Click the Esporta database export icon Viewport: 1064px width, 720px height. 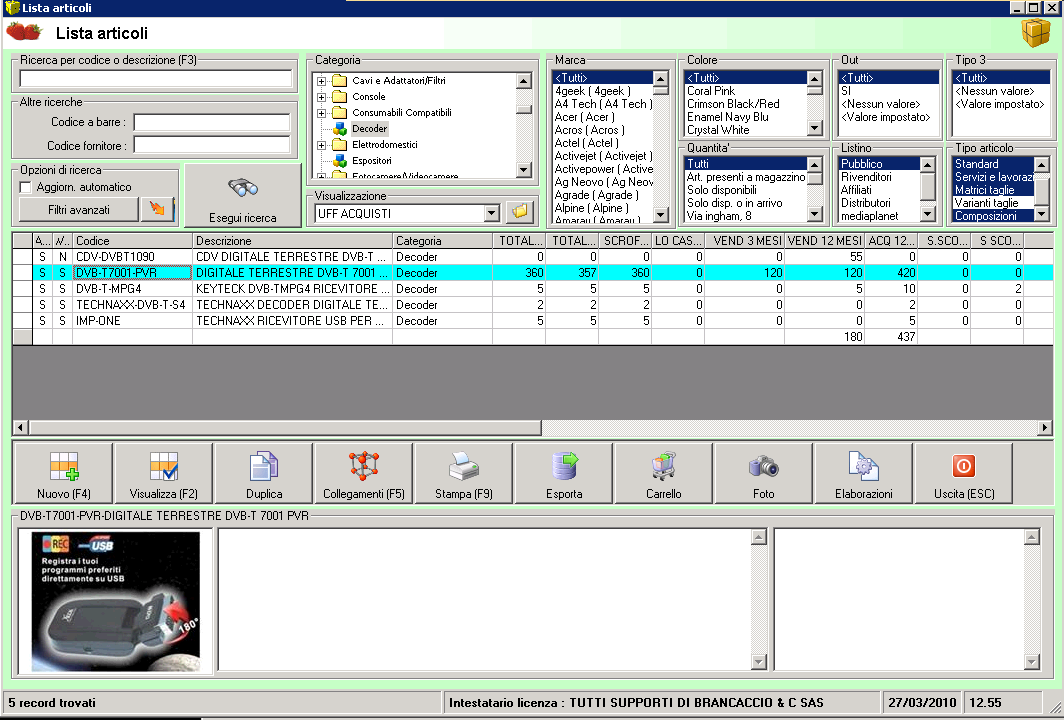click(564, 467)
